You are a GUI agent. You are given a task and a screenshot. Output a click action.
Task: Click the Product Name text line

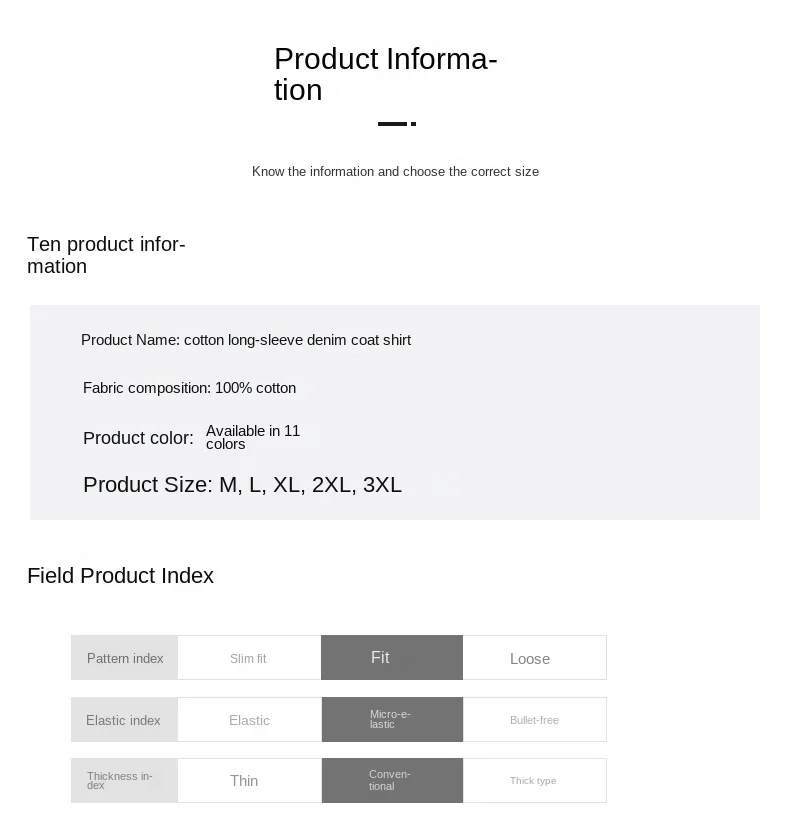246,340
